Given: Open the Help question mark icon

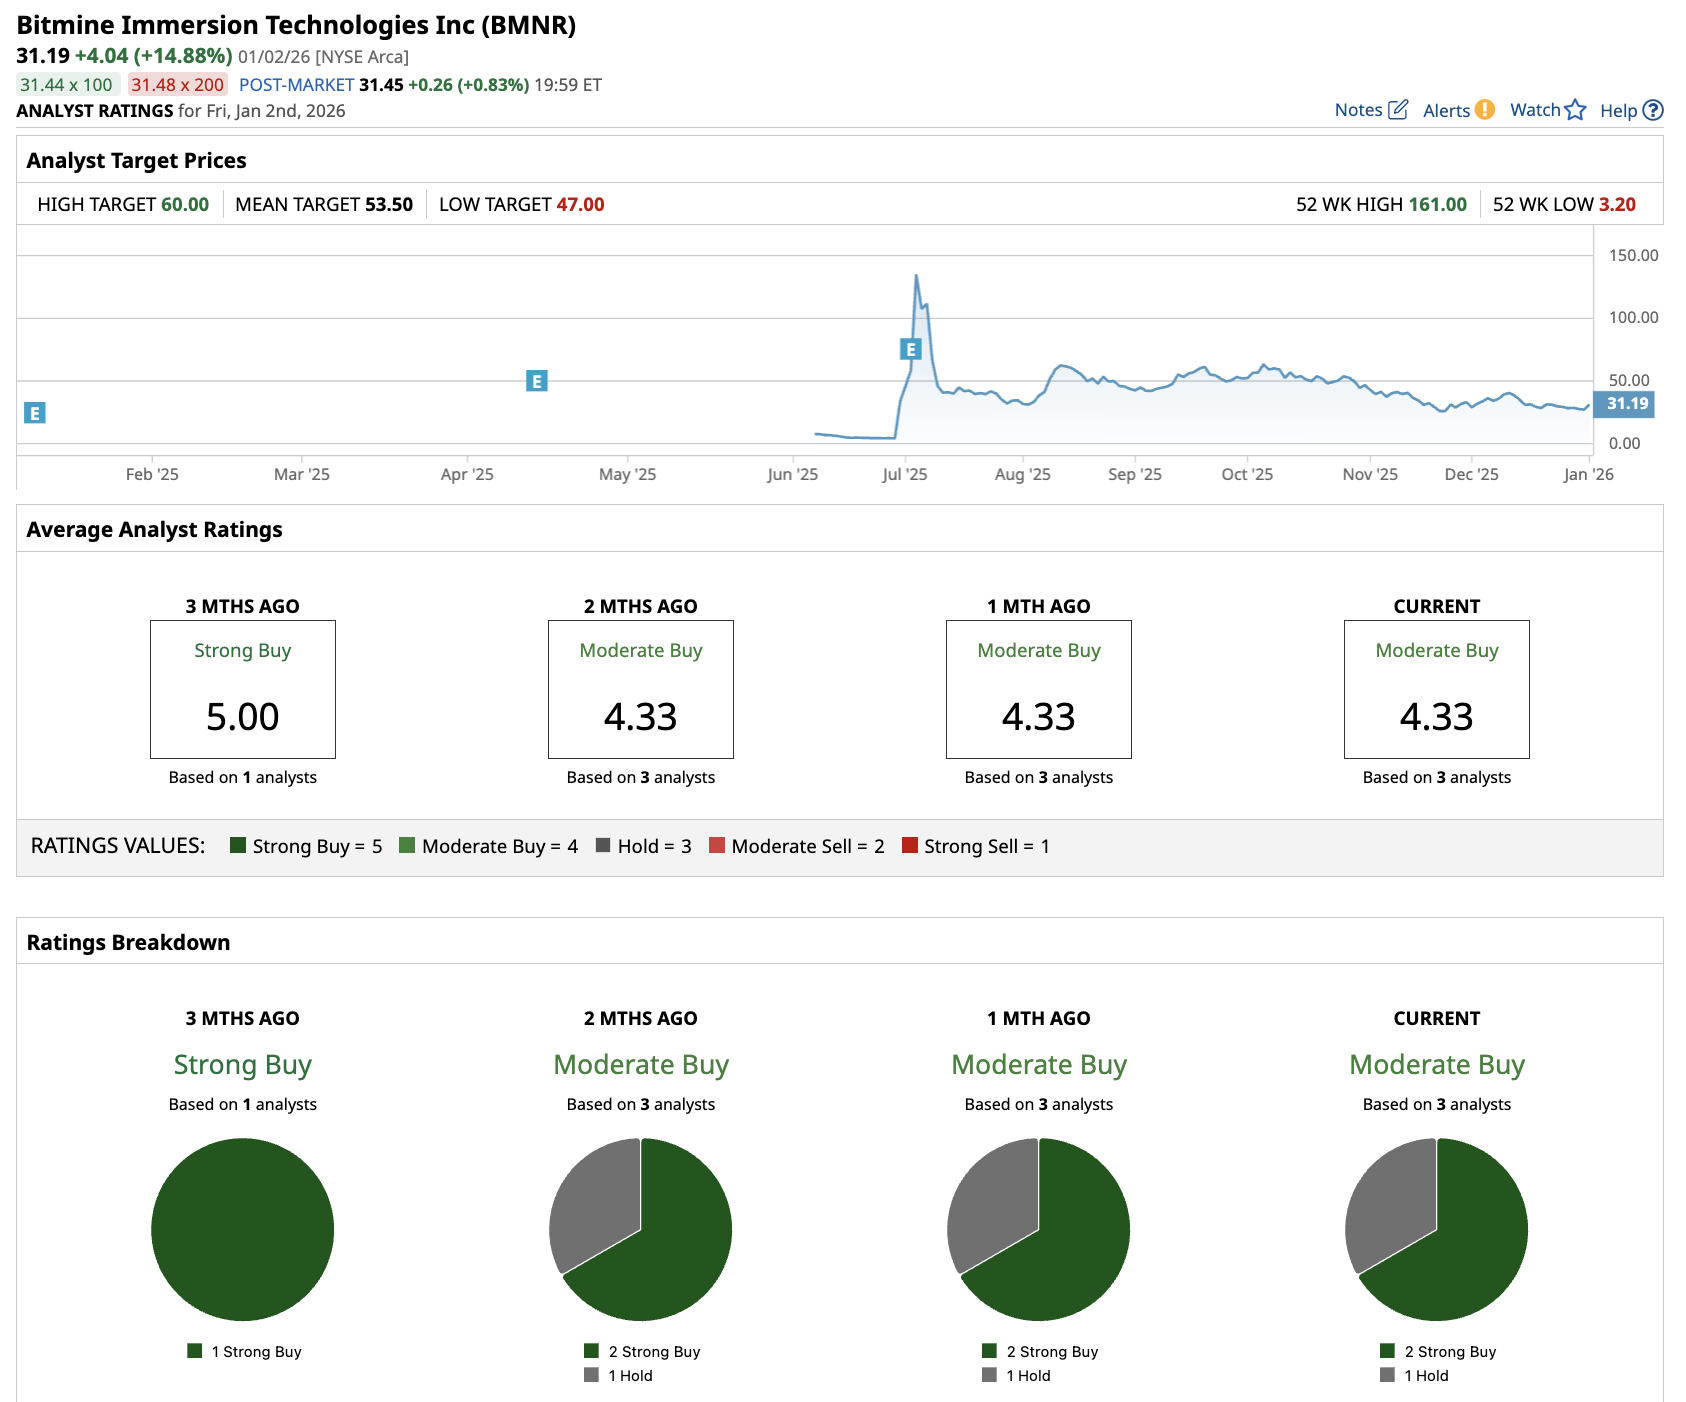Looking at the screenshot, I should tap(1653, 111).
